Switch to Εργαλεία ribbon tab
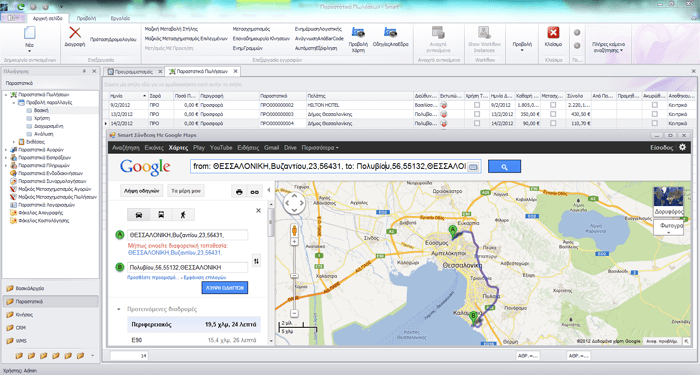 coord(120,18)
